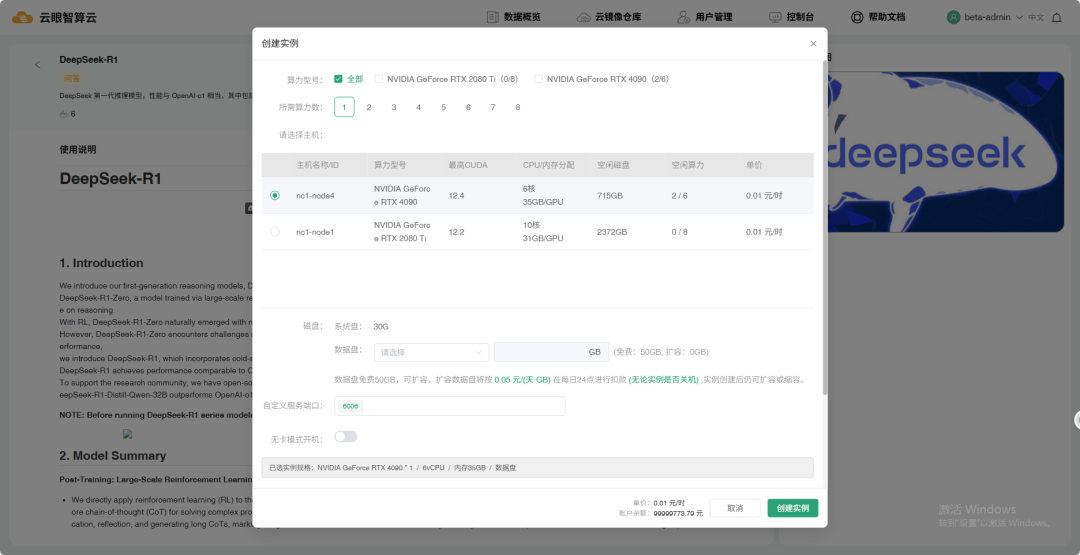This screenshot has height=555, width=1080.
Task: Select compute count 4
Action: pyautogui.click(x=419, y=107)
